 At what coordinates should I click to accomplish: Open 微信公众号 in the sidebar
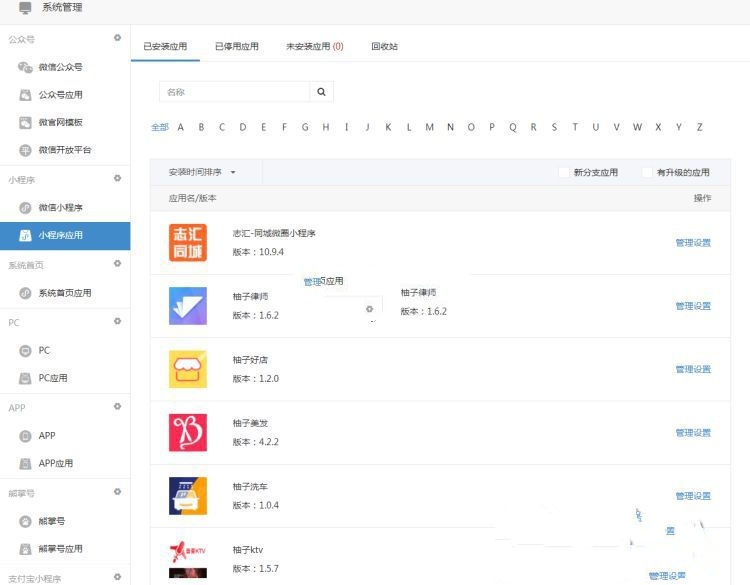coord(60,67)
